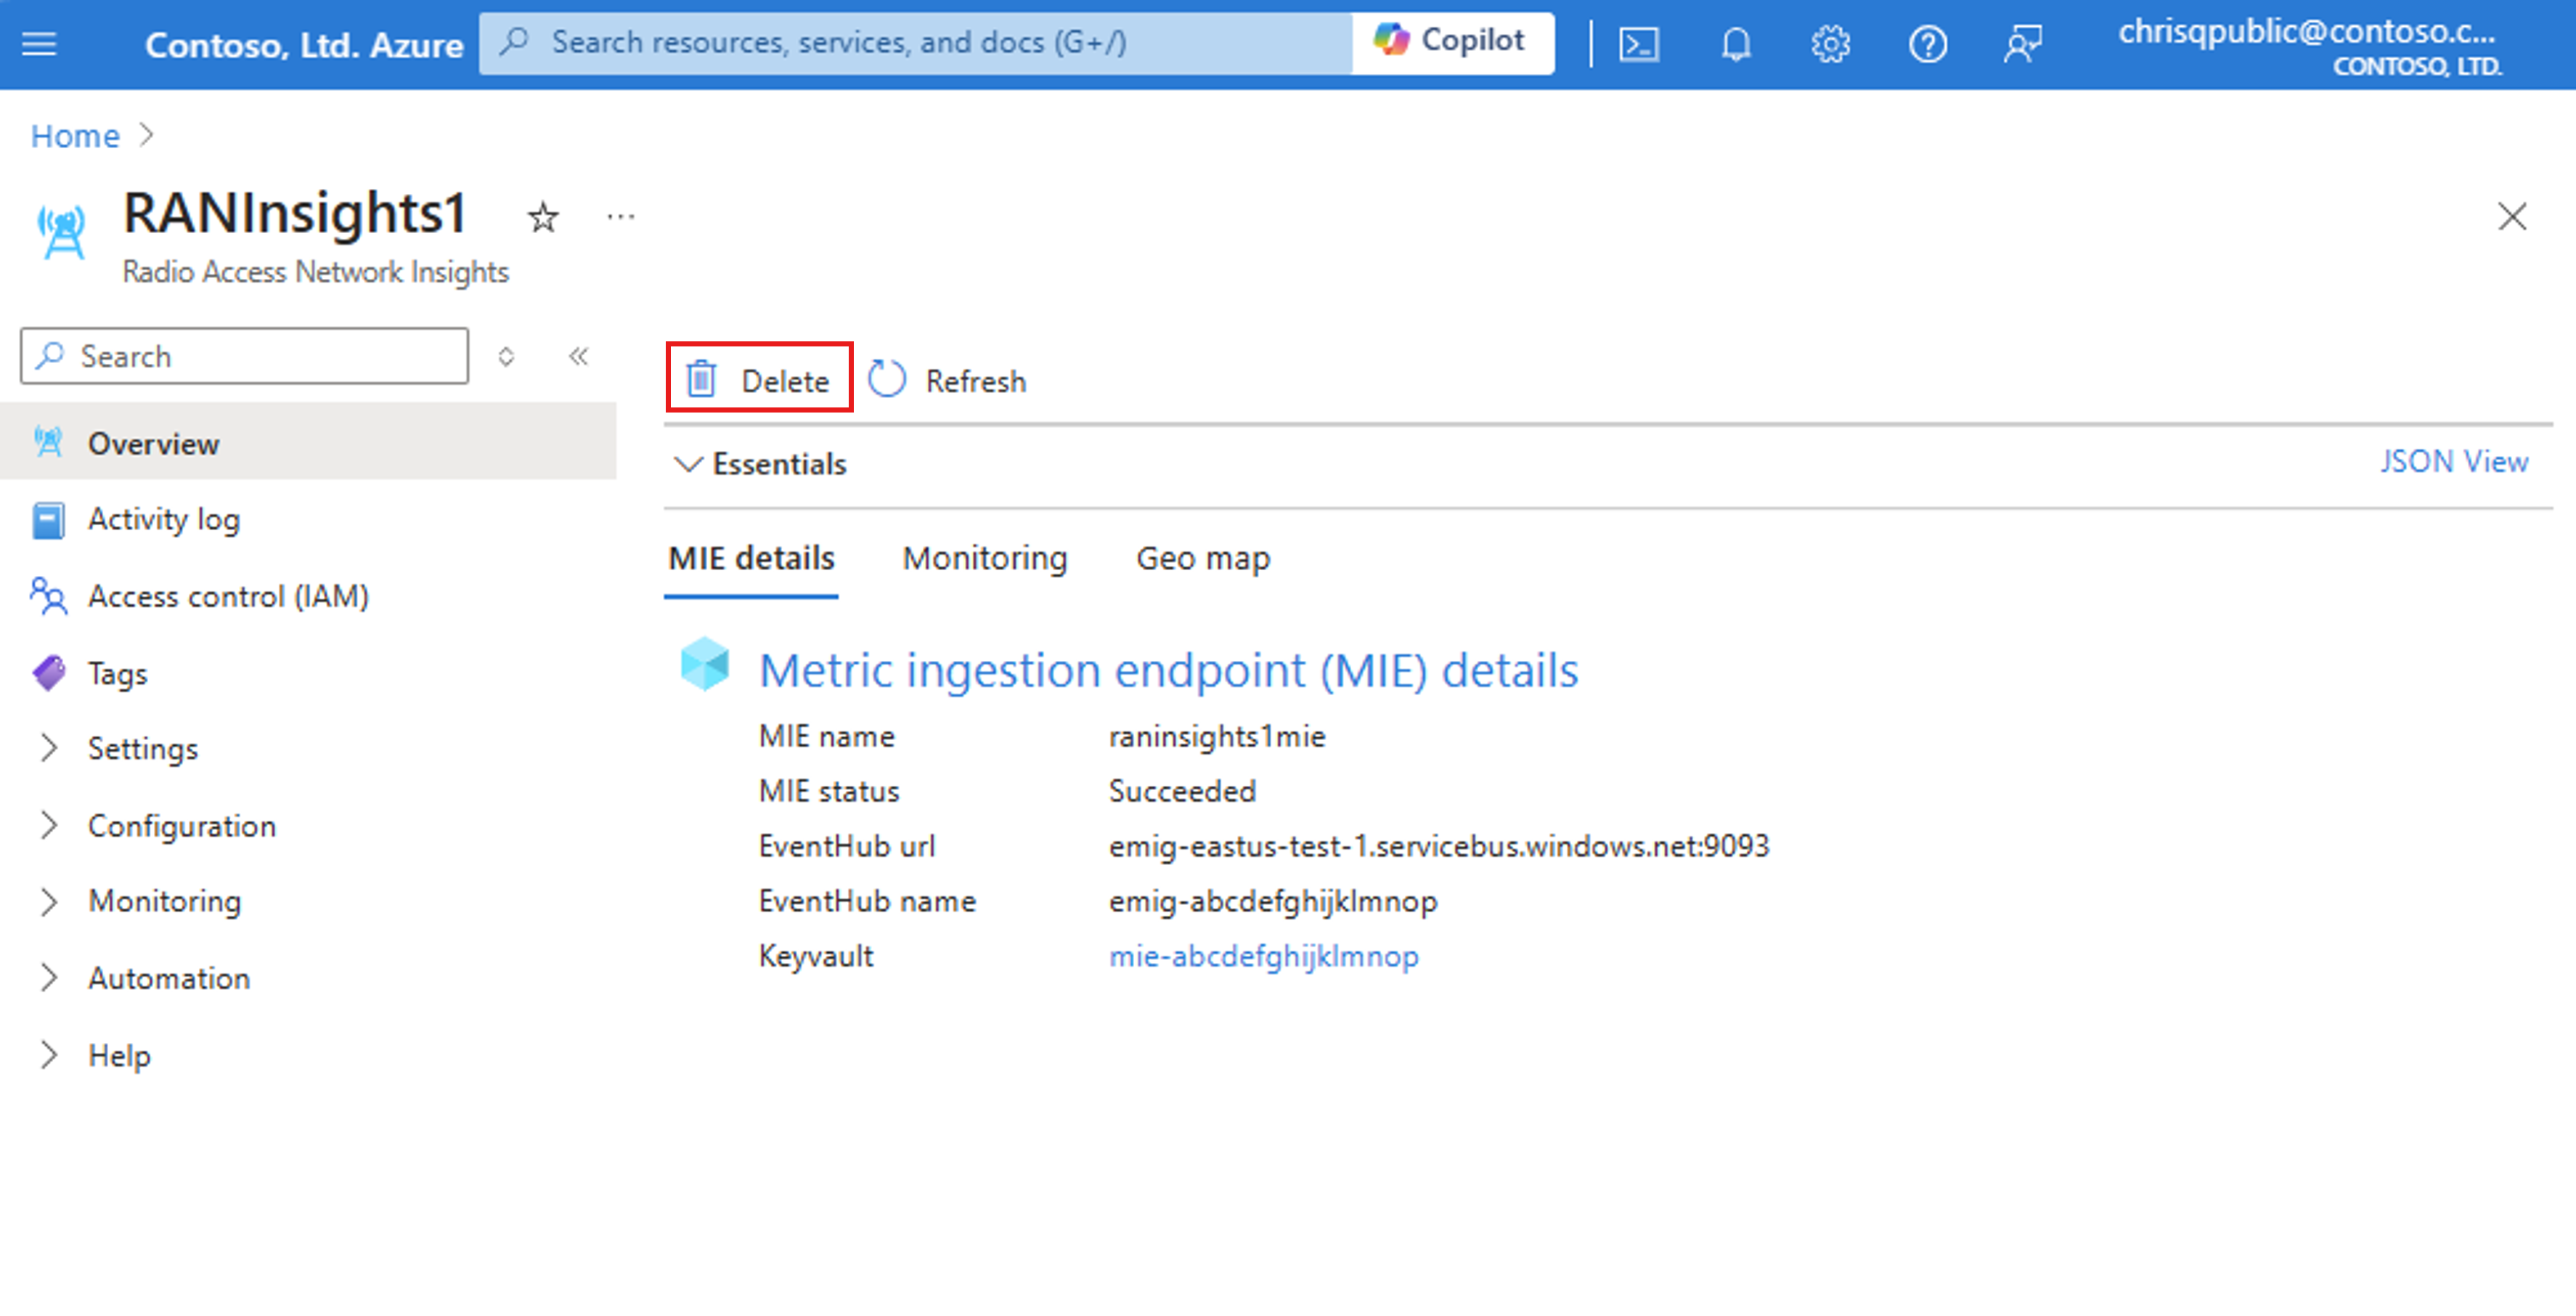This screenshot has height=1316, width=2576.
Task: Click the Activity log menu item
Action: [168, 519]
